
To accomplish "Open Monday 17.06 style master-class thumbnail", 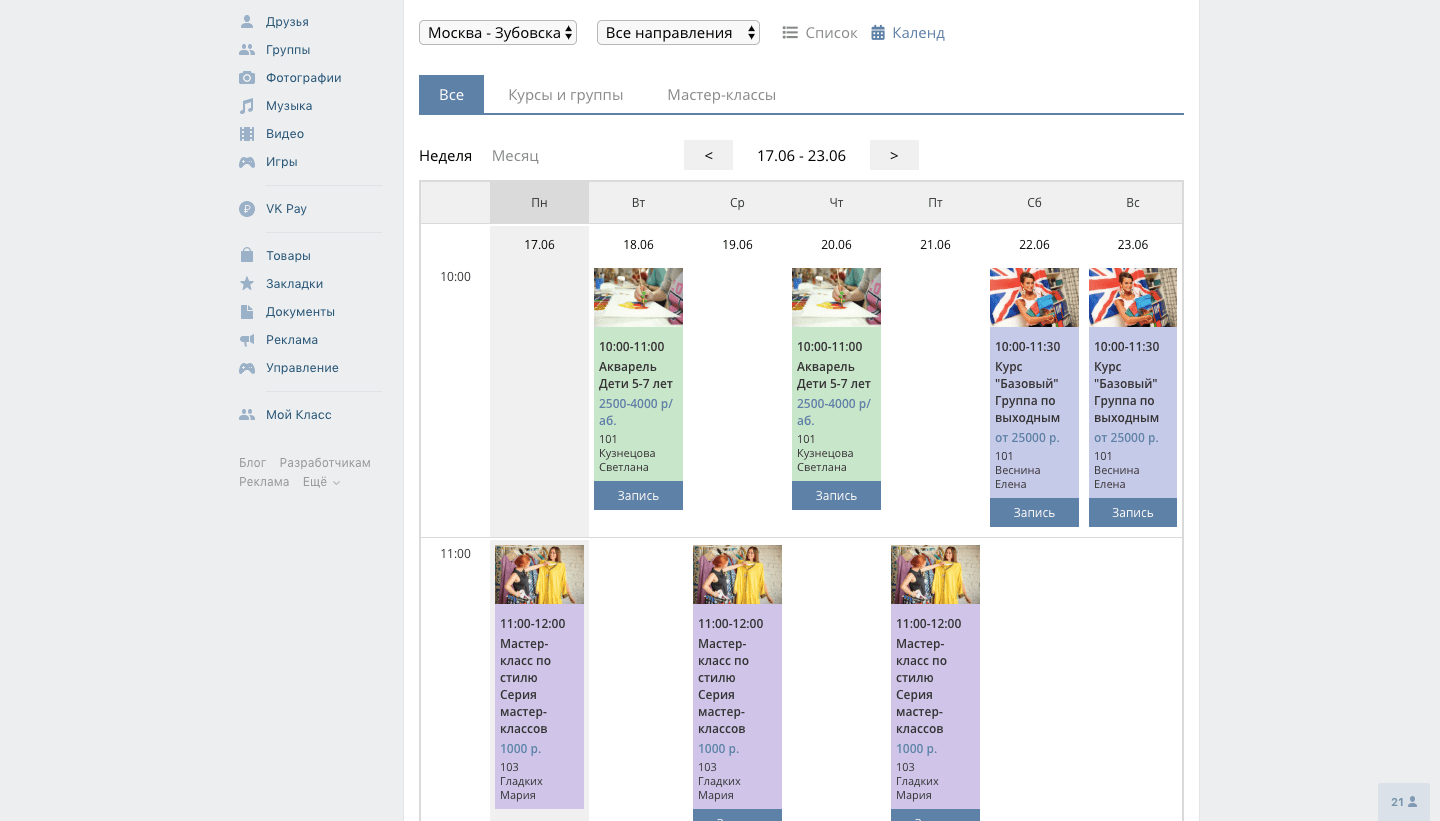I will tap(539, 574).
